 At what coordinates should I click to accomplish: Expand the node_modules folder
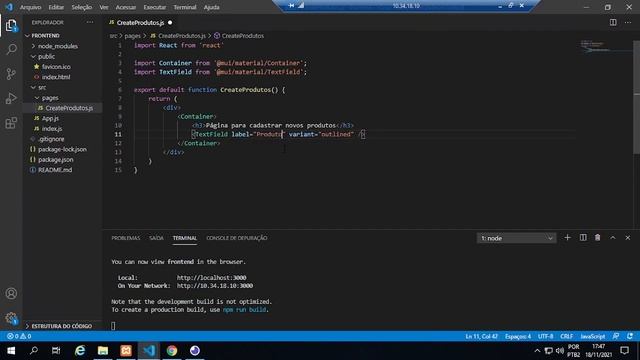click(x=58, y=46)
